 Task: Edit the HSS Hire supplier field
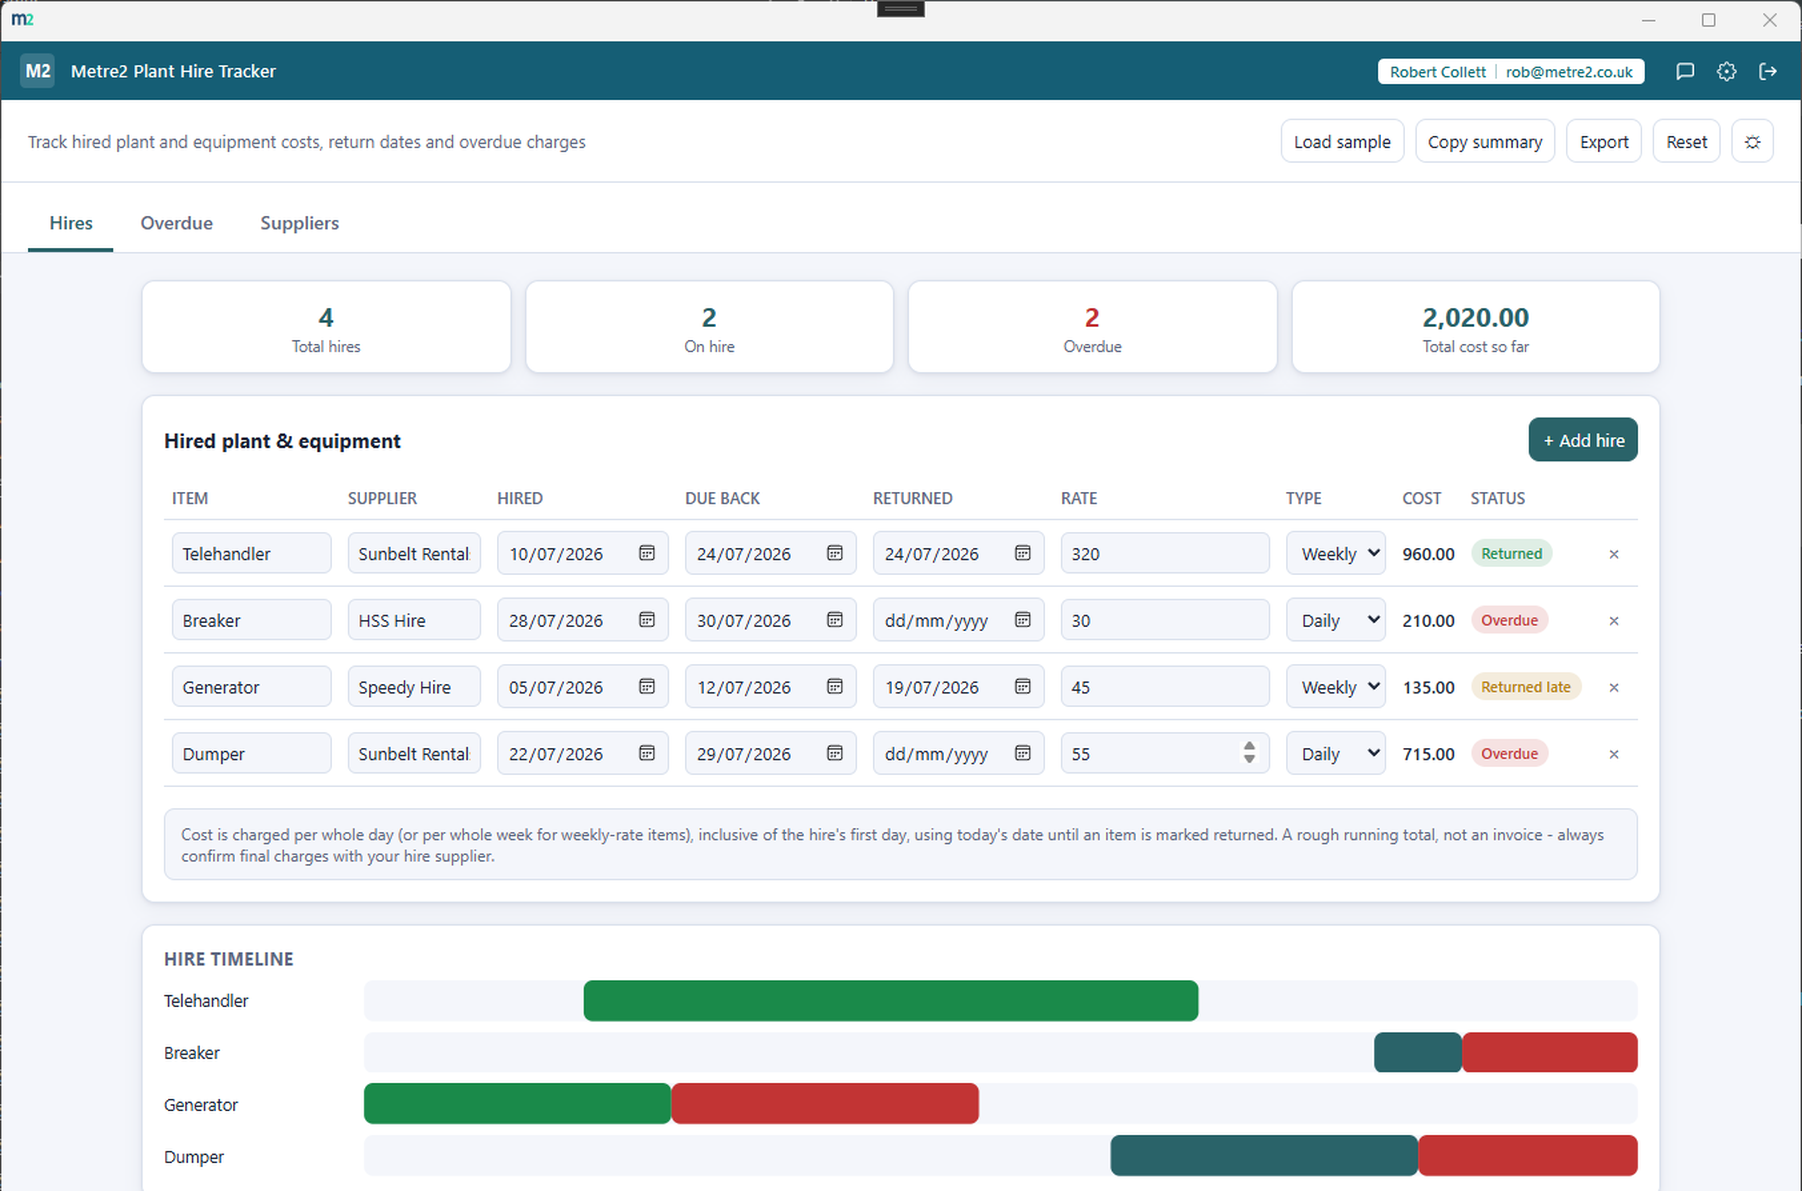tap(414, 620)
